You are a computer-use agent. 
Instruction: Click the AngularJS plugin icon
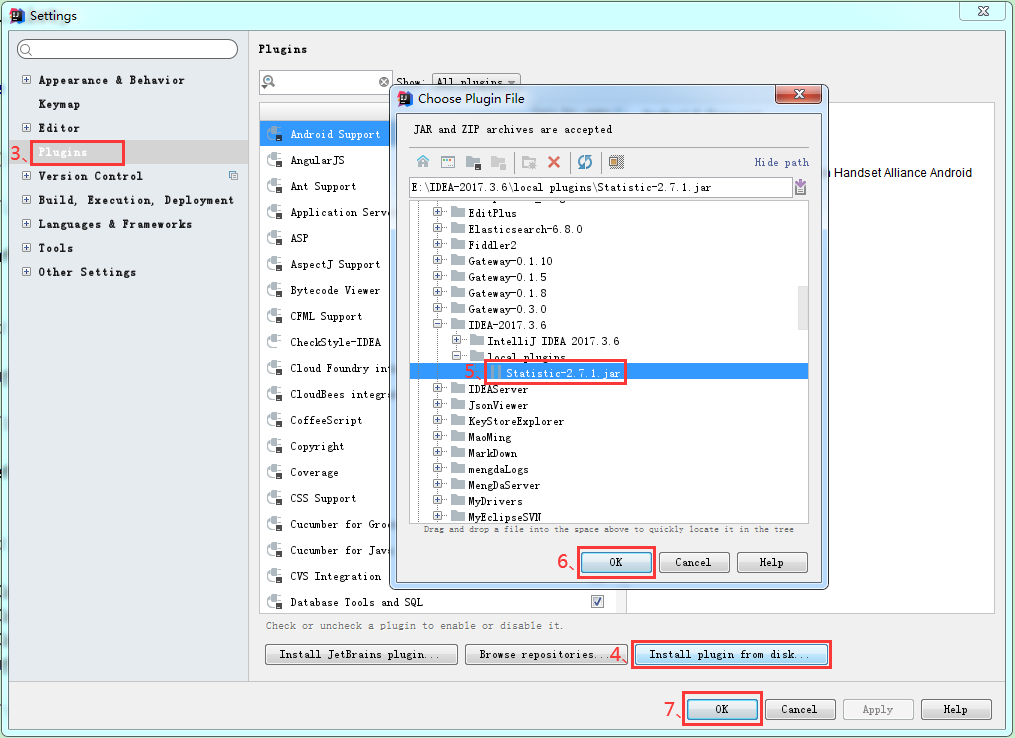click(274, 160)
